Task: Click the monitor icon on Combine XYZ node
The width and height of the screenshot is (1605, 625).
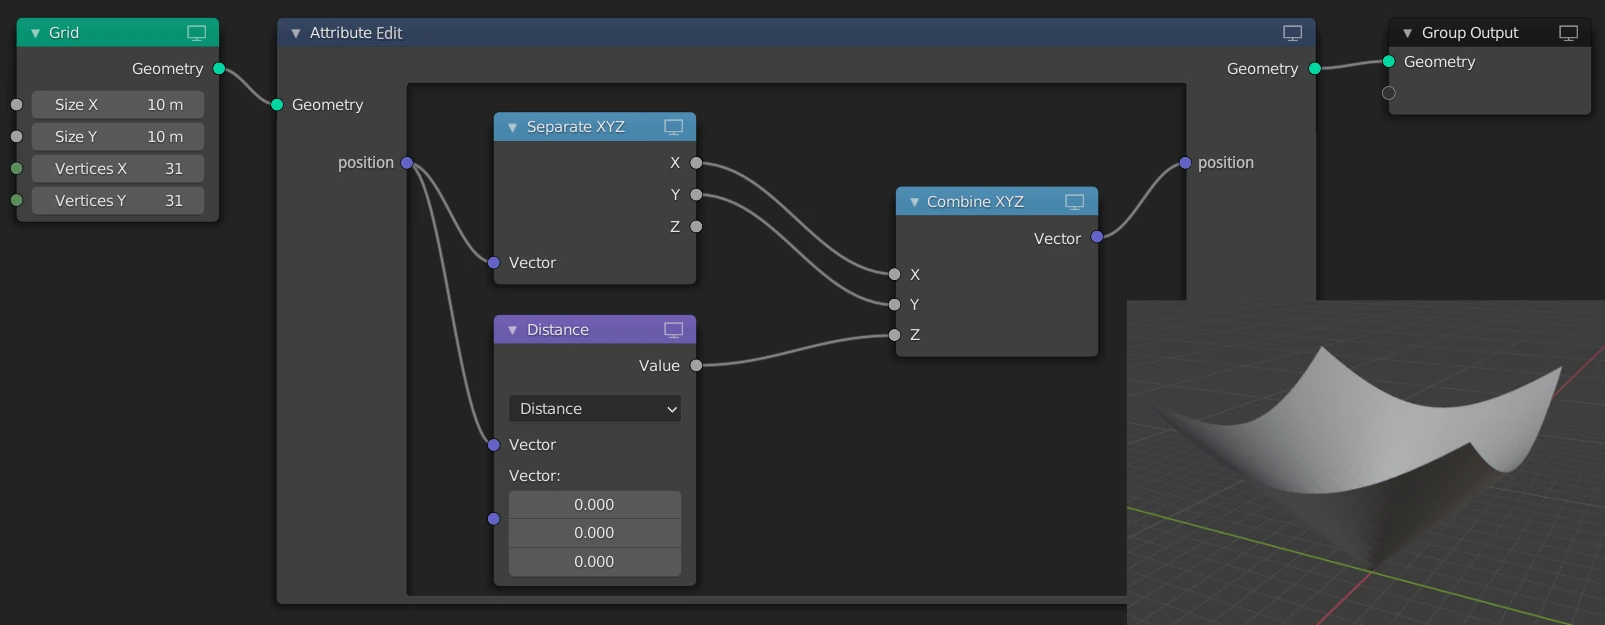Action: tap(1075, 202)
